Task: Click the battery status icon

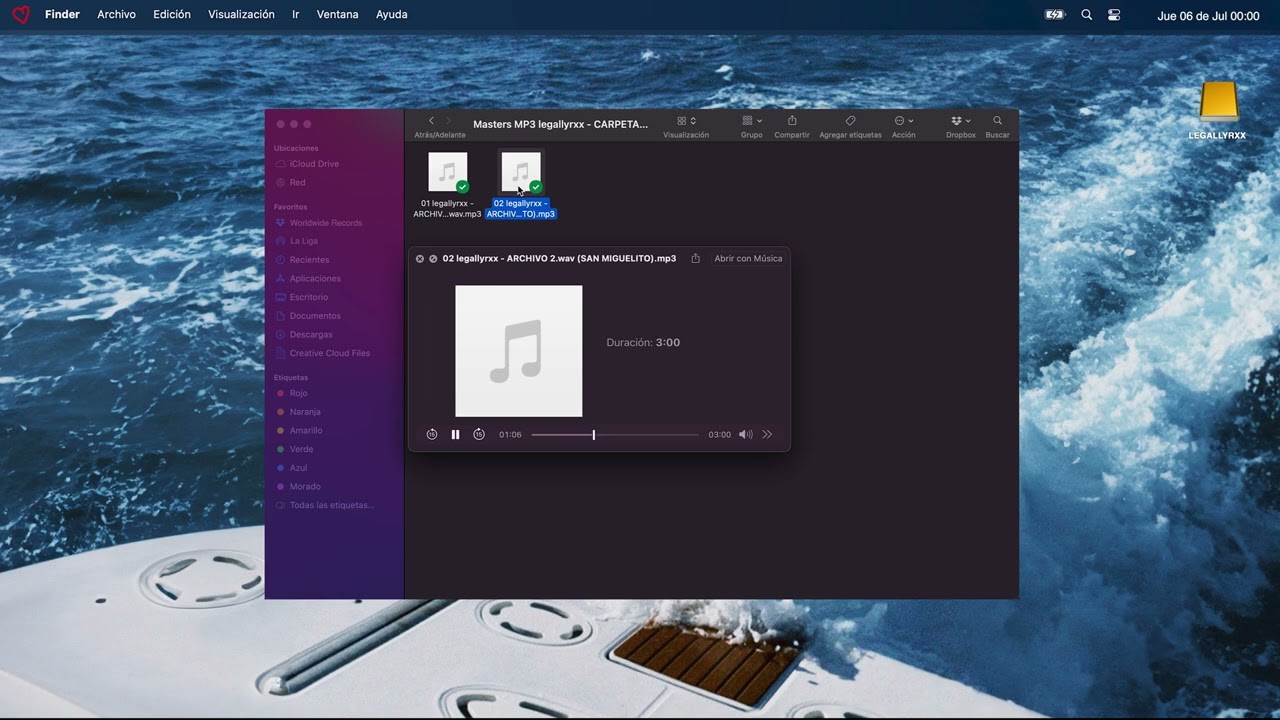Action: tap(1055, 15)
